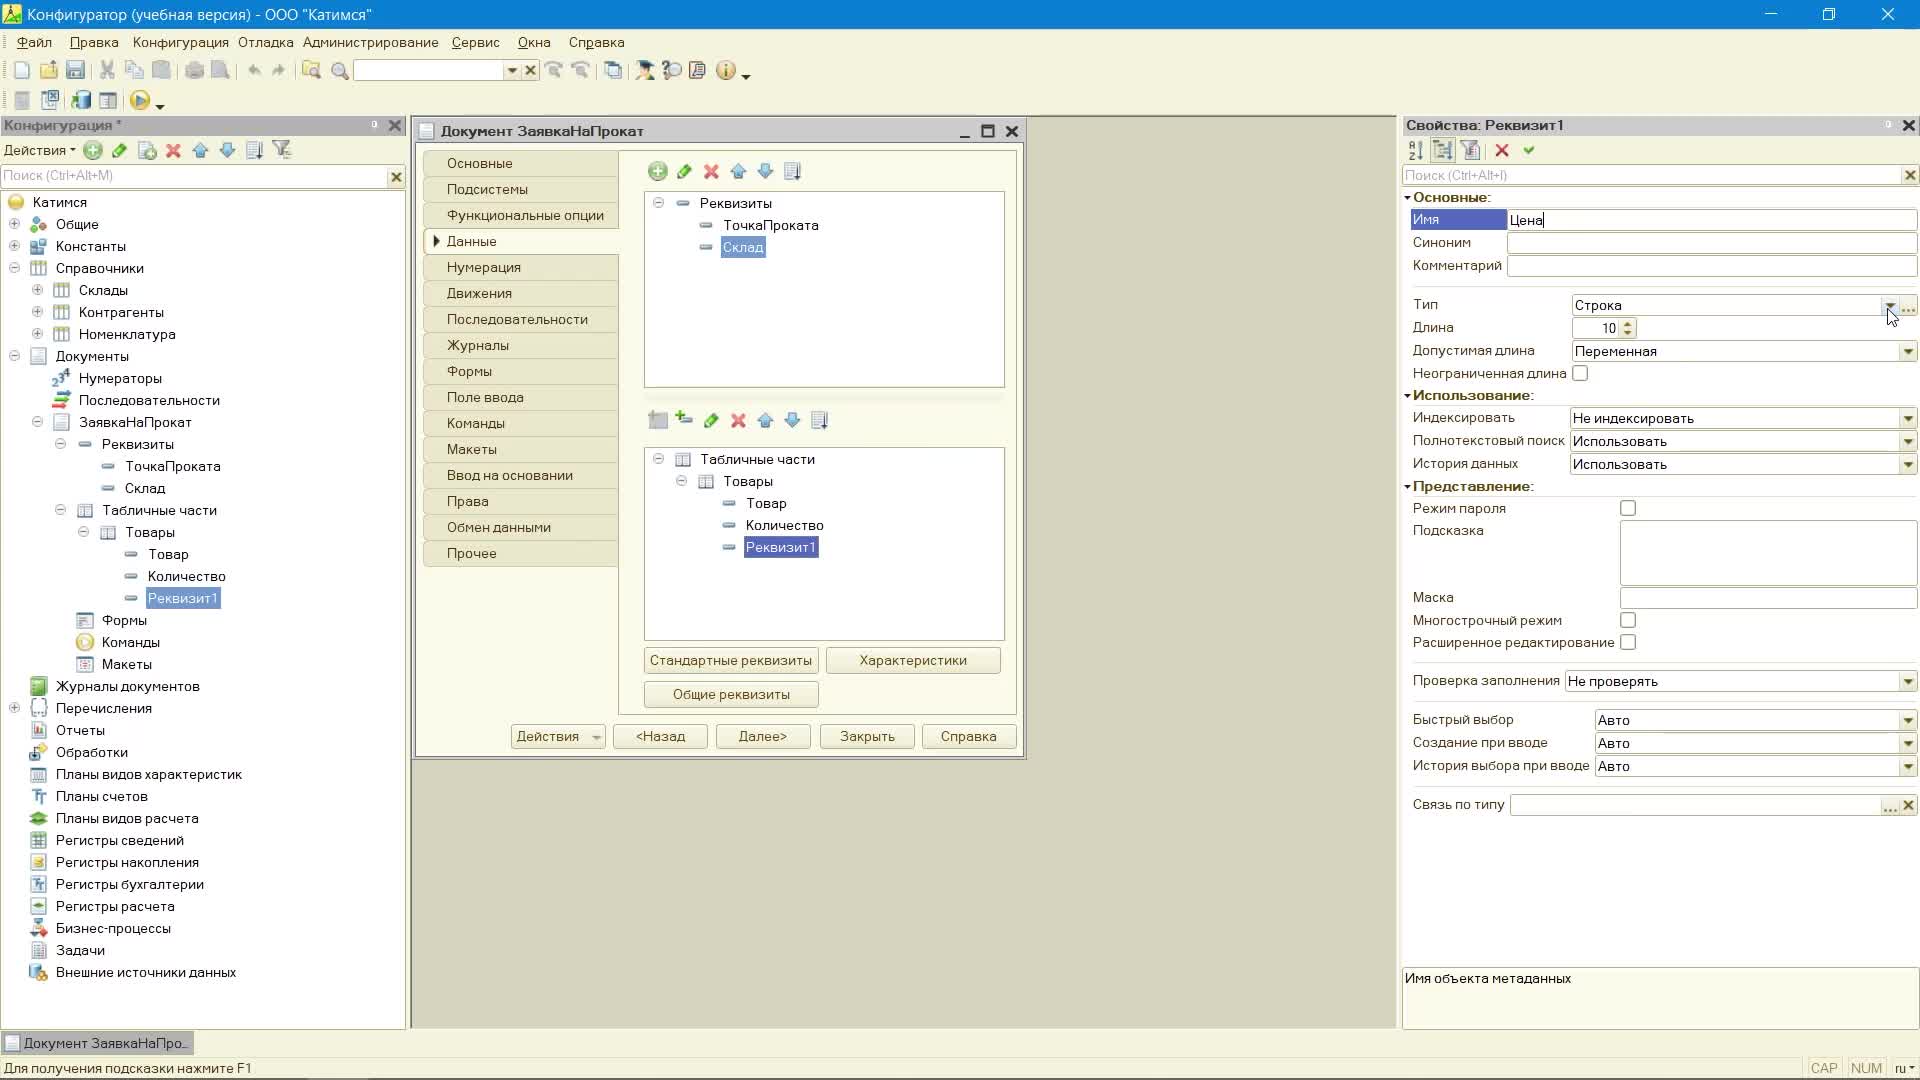1920x1080 pixels.
Task: Select Регистры накопления in the tree
Action: pyautogui.click(x=127, y=862)
